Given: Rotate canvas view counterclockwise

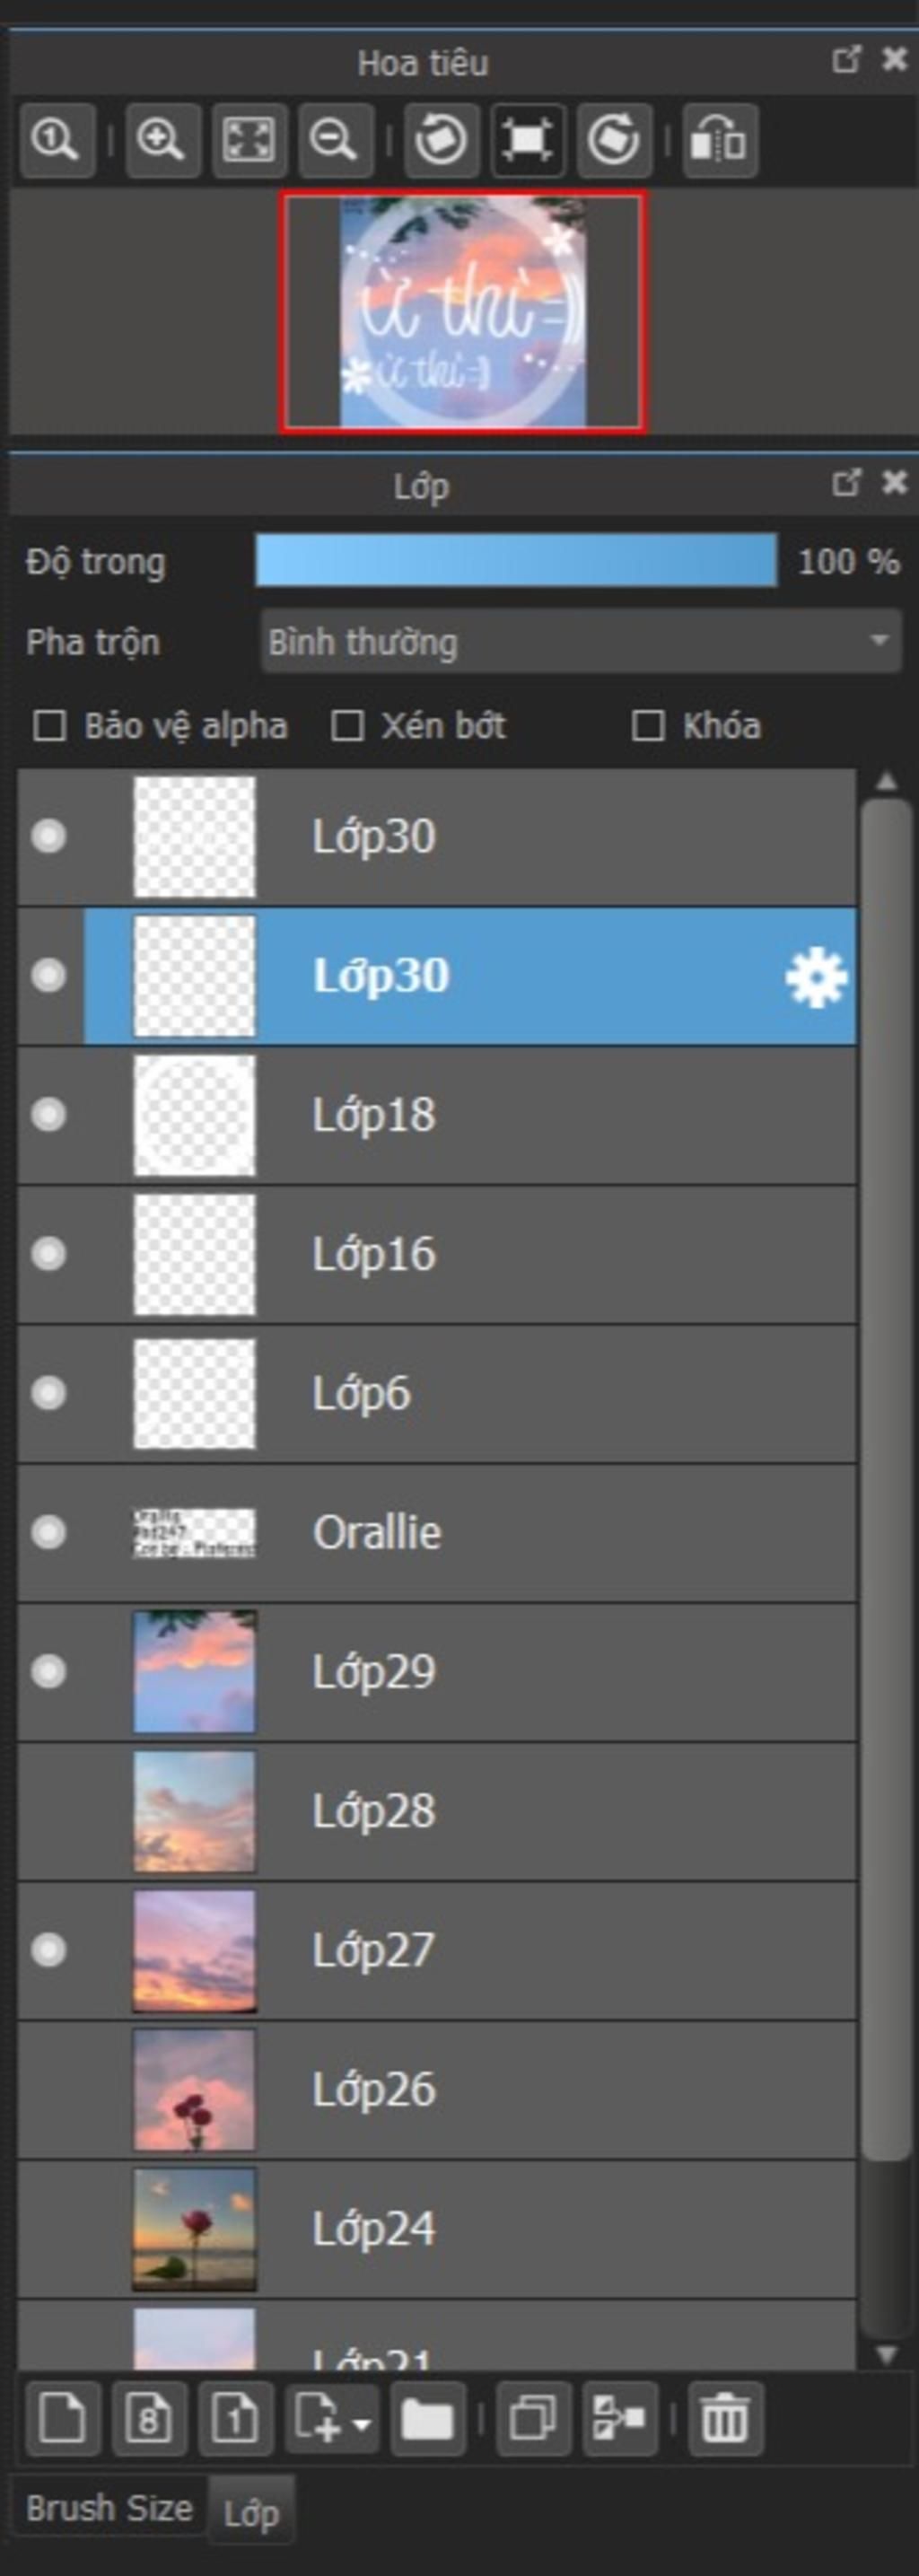Looking at the screenshot, I should tap(441, 140).
